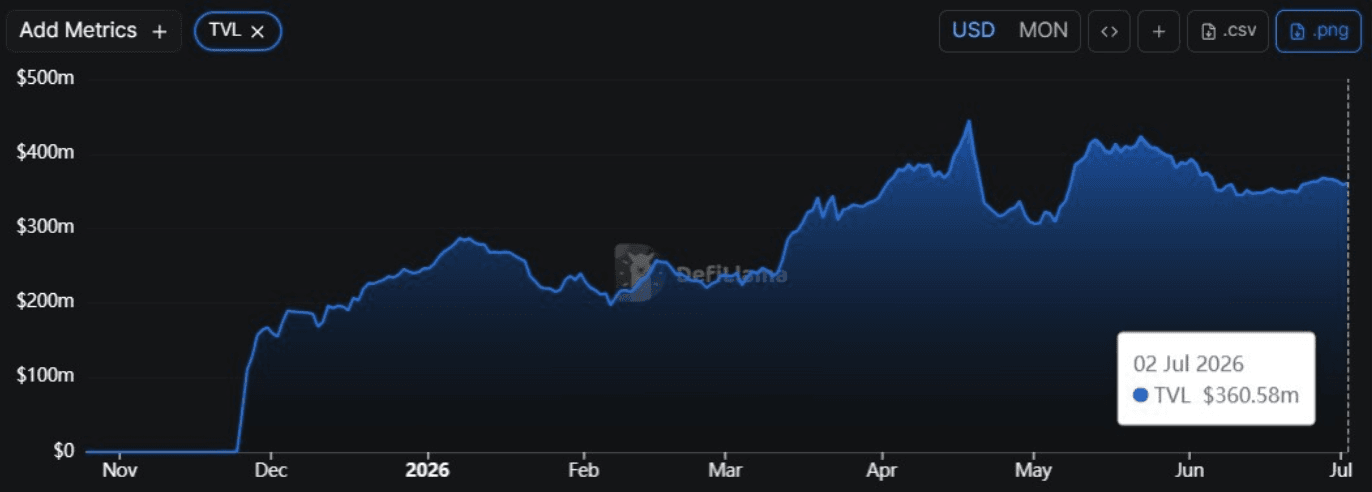This screenshot has width=1372, height=492.
Task: Click the Dec x-axis label
Action: 272,470
